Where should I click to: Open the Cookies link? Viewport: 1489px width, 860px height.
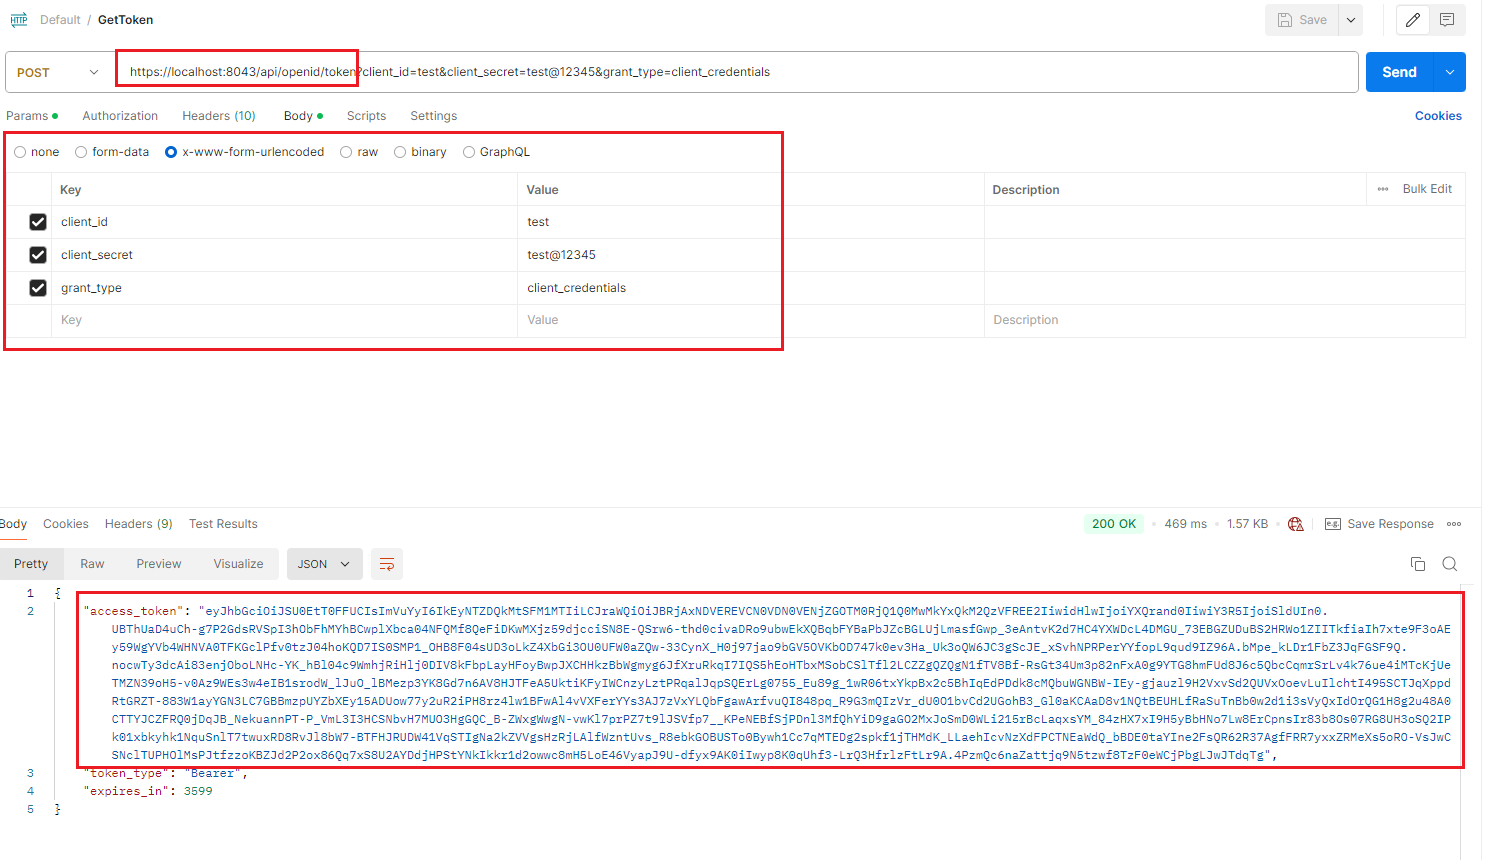click(1437, 116)
